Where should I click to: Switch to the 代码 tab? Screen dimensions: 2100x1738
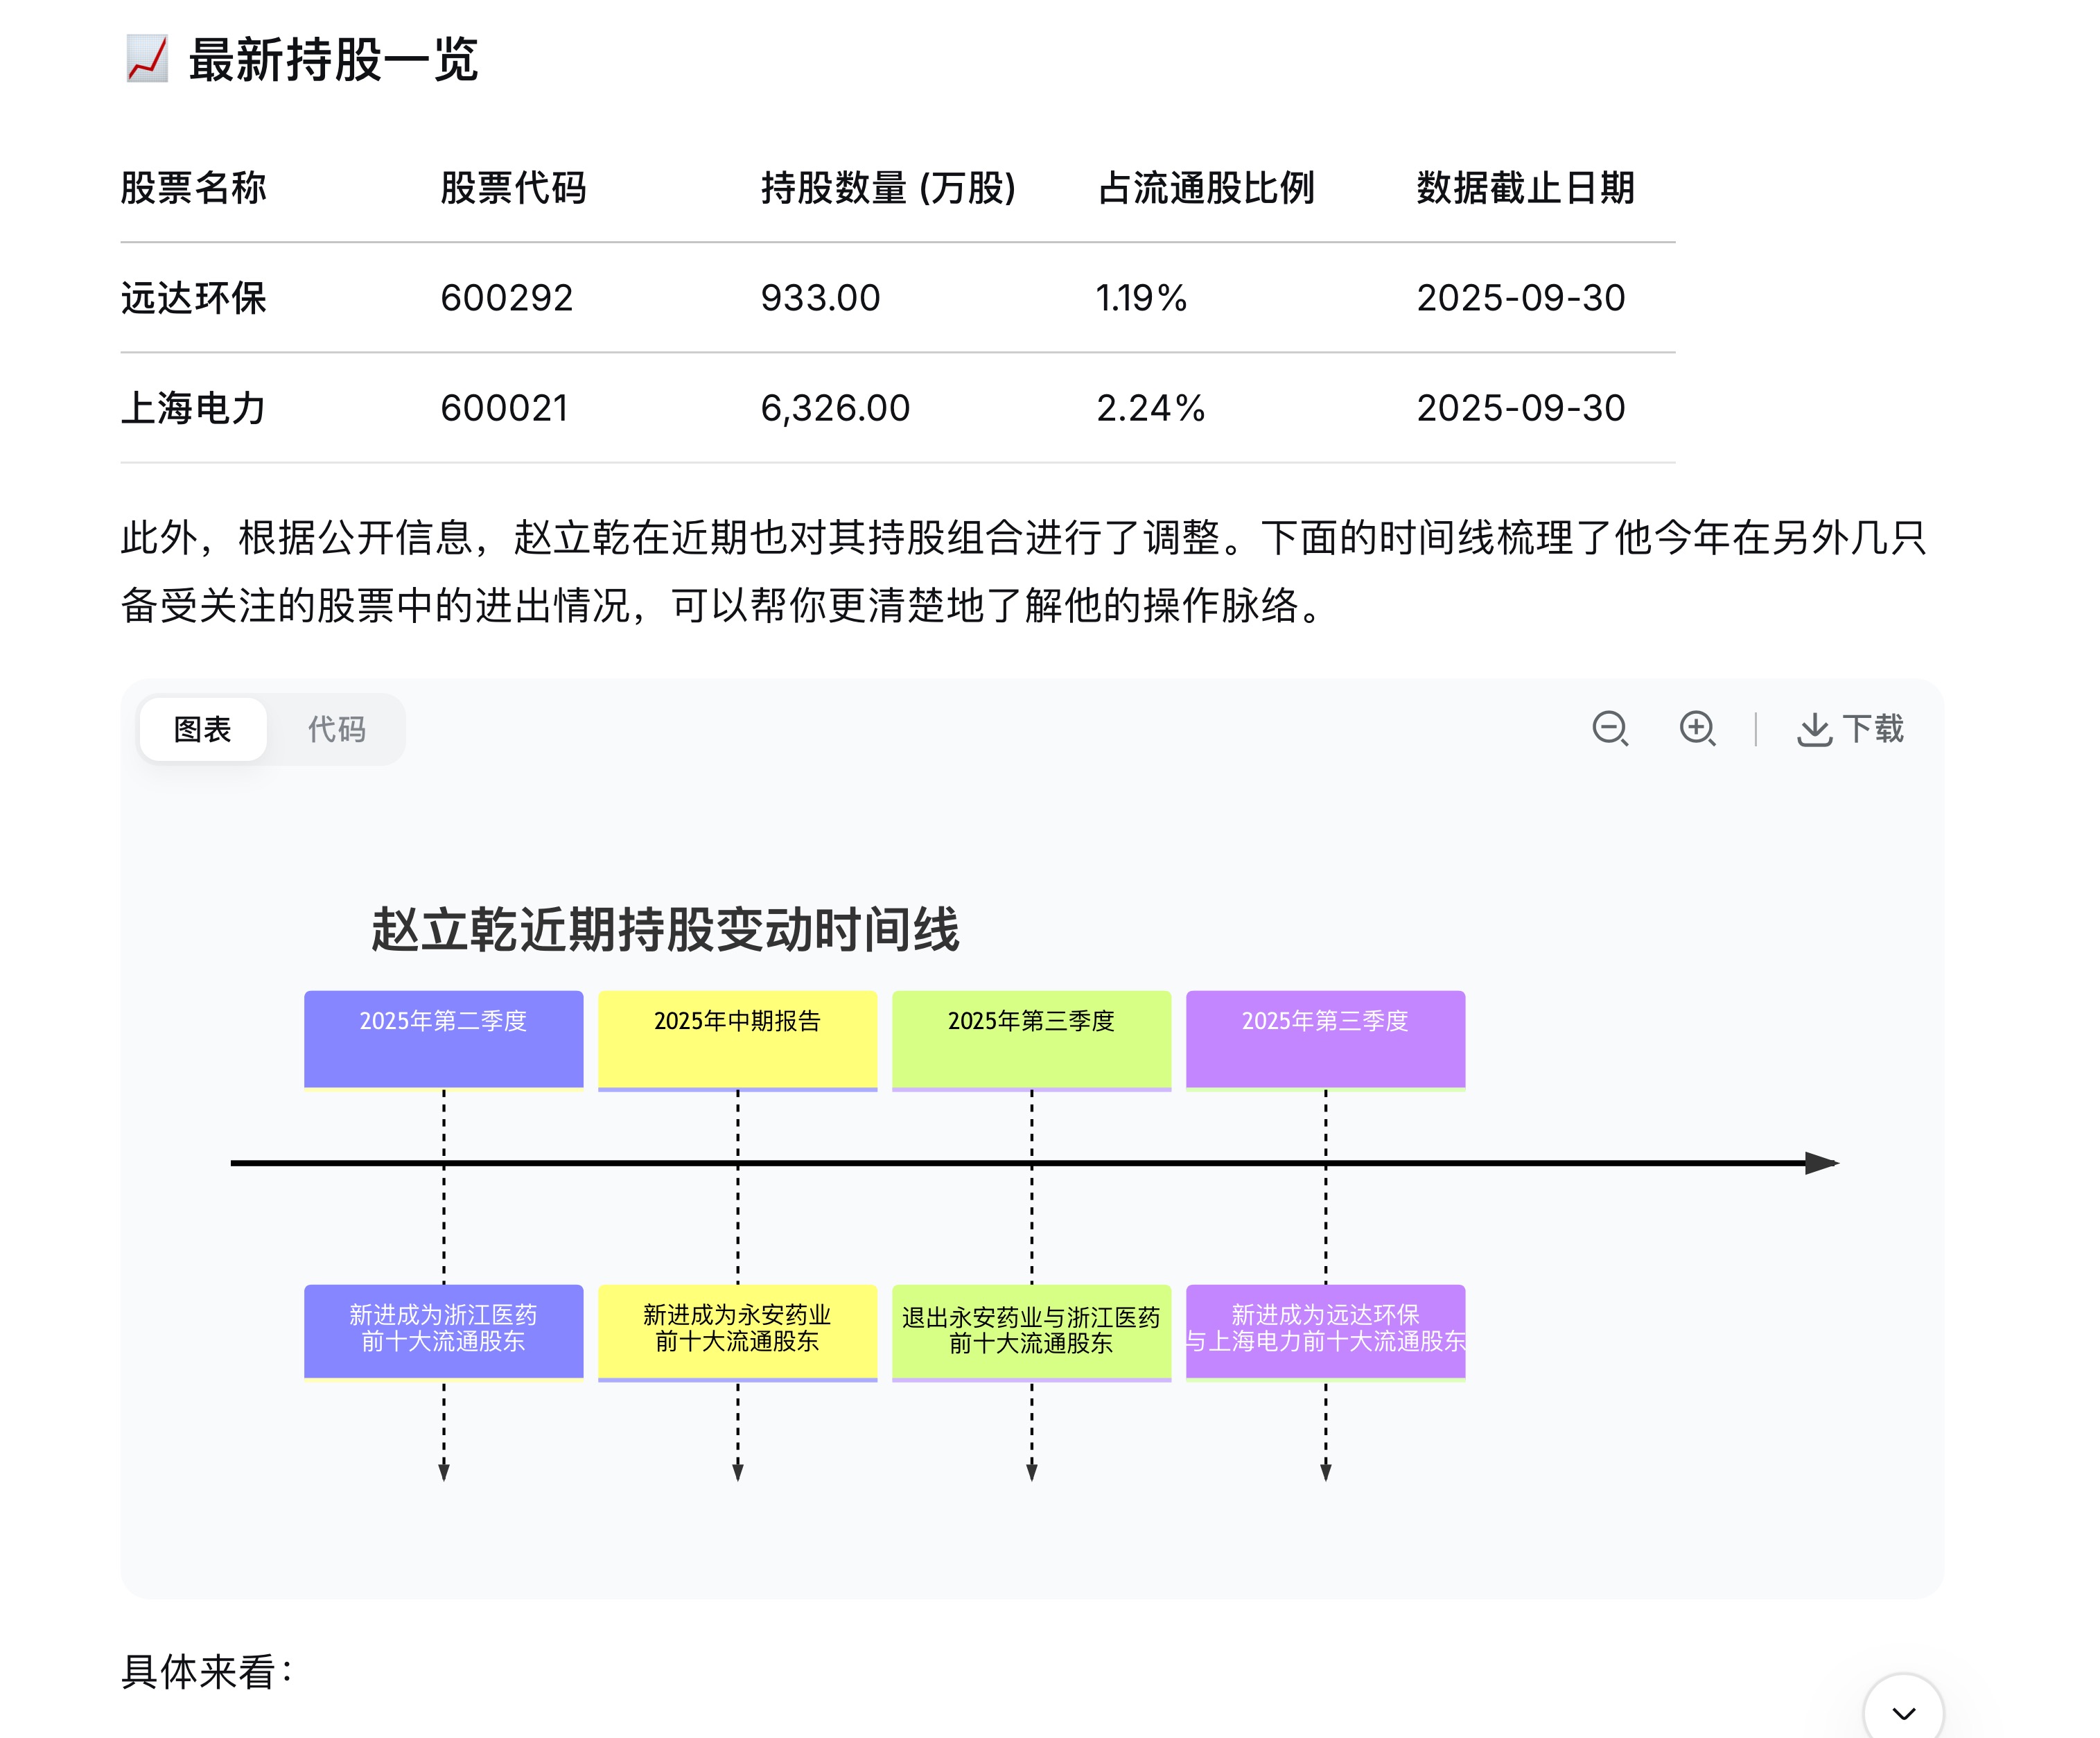tap(336, 729)
